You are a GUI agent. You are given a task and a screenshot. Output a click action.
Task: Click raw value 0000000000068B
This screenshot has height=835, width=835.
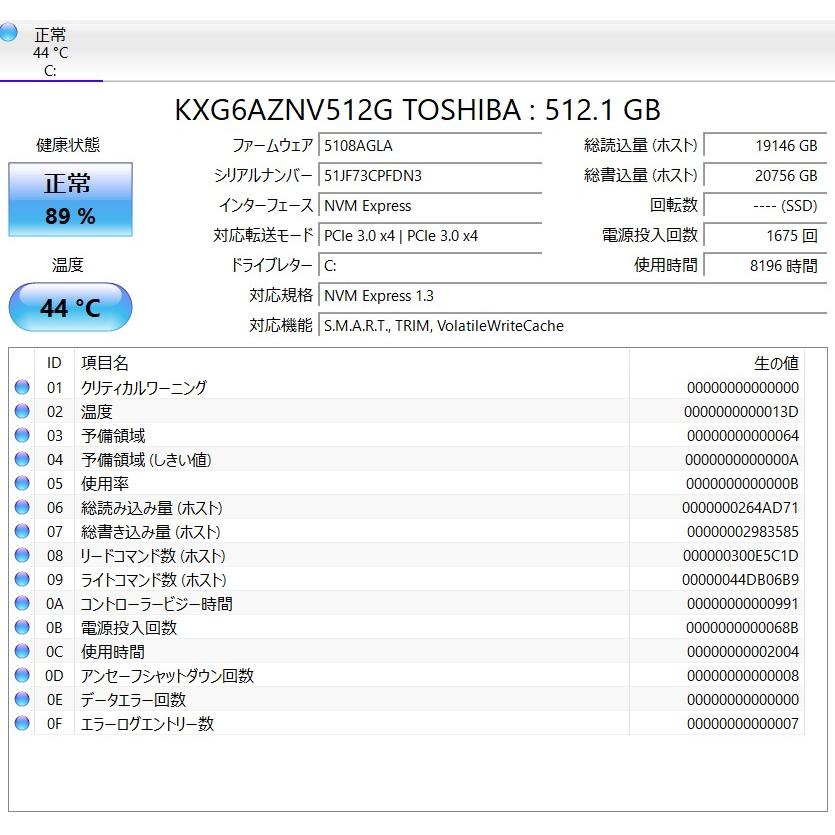pos(742,627)
